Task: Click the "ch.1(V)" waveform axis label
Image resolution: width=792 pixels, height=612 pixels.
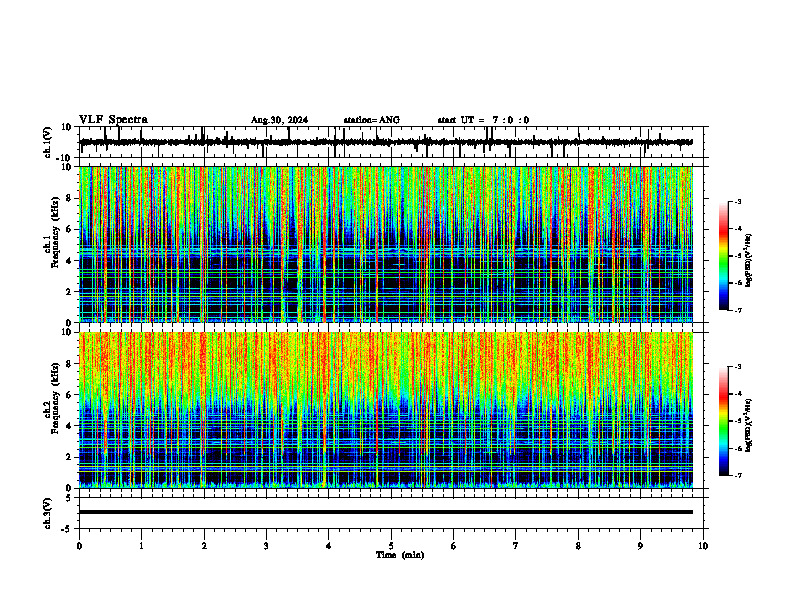Action: (x=48, y=142)
